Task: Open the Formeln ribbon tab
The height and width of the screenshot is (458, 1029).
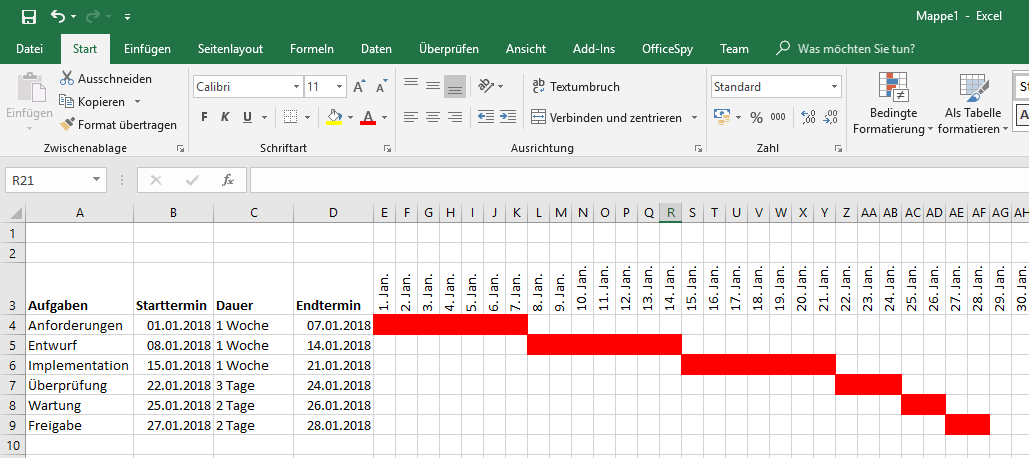Action: click(x=311, y=48)
